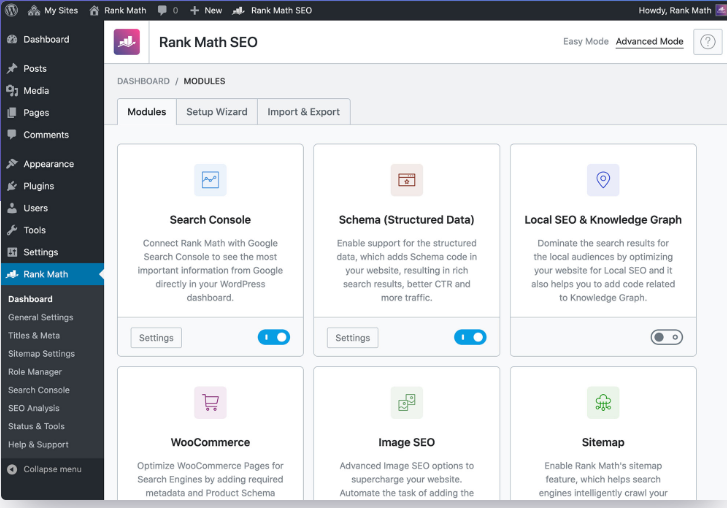Click the Rank Math site name in admin bar
This screenshot has height=508, width=727.
click(x=125, y=10)
